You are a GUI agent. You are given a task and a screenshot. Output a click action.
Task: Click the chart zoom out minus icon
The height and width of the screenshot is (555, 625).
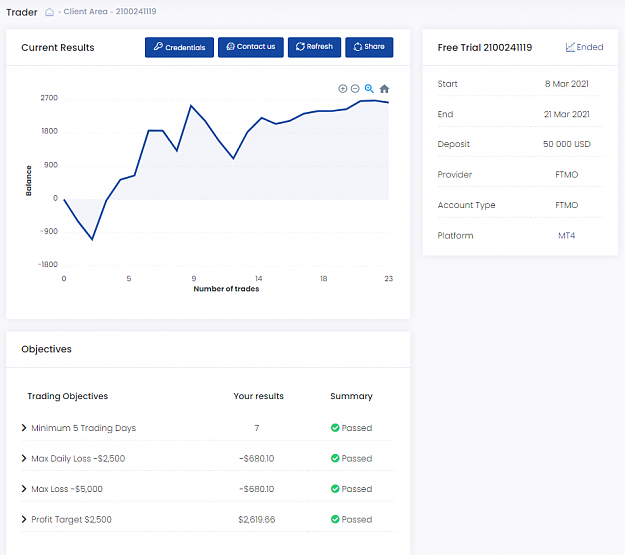(355, 89)
